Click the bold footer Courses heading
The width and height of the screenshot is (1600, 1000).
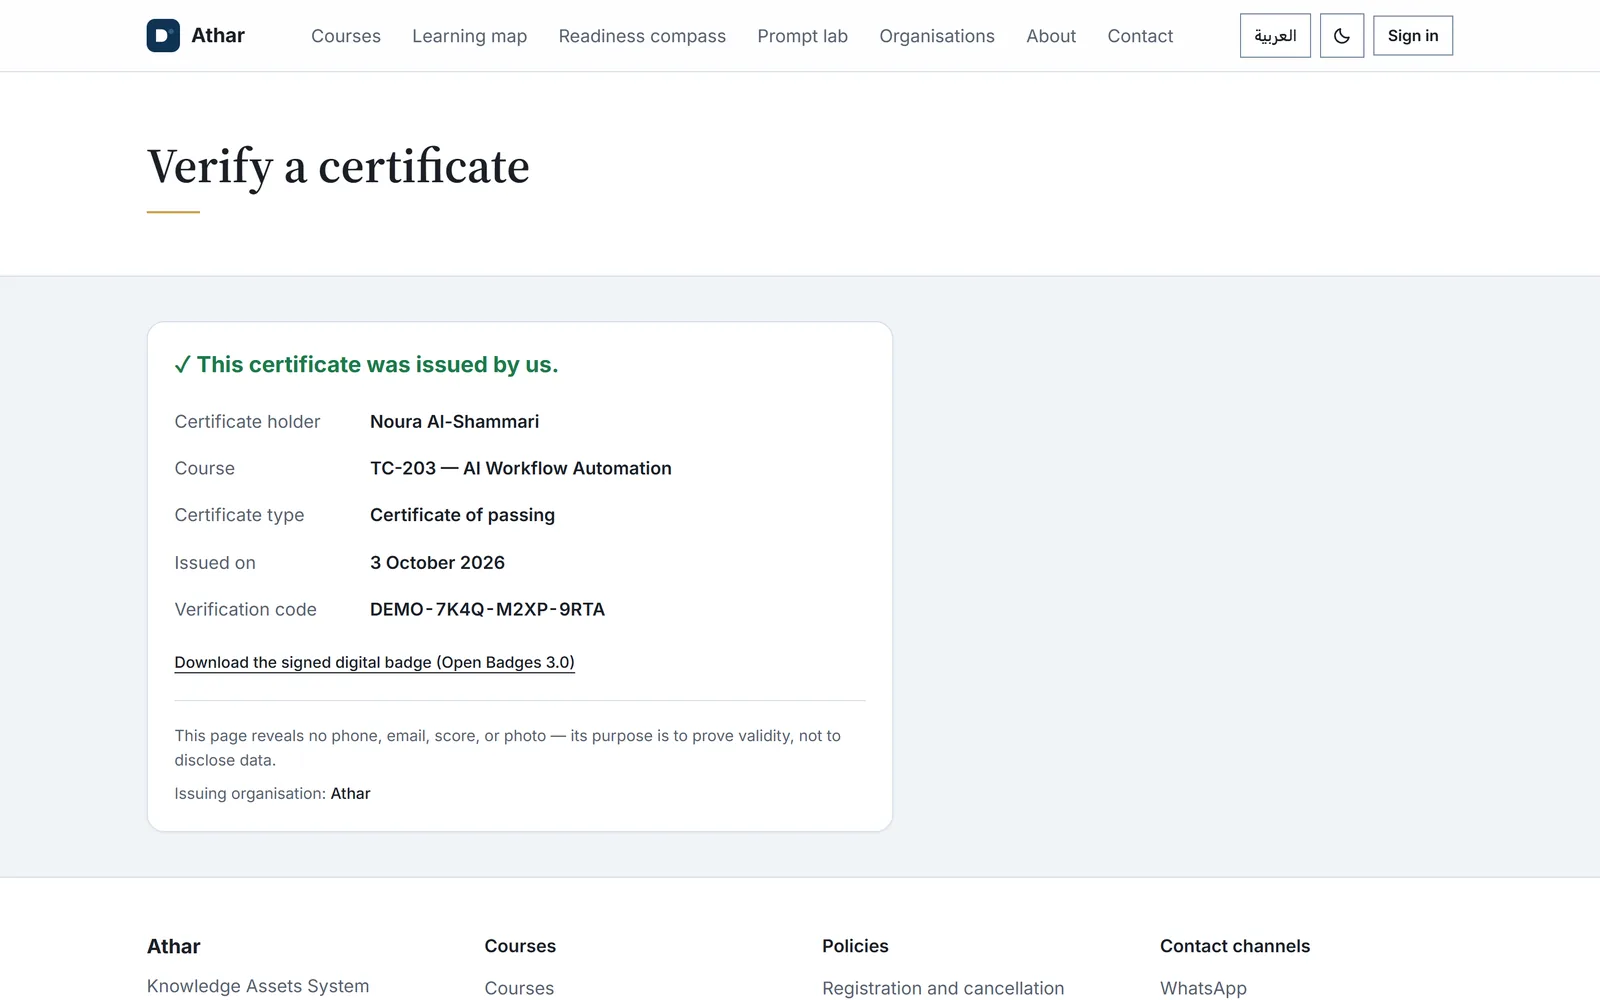520,946
